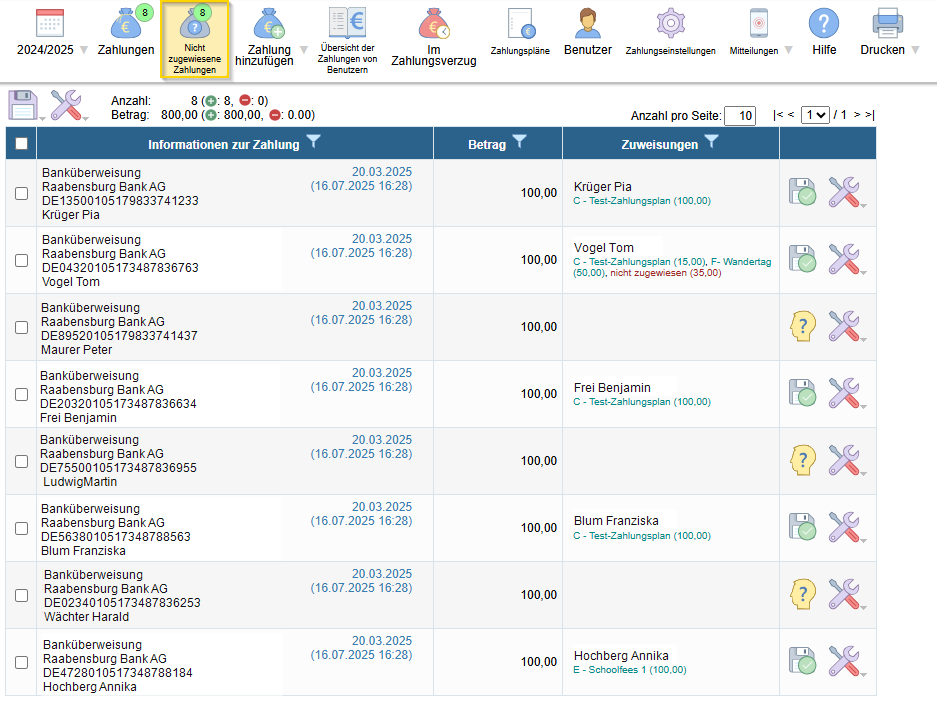The image size is (937, 714).
Task: Open the E - Schoolfees 1 link
Action: point(630,670)
